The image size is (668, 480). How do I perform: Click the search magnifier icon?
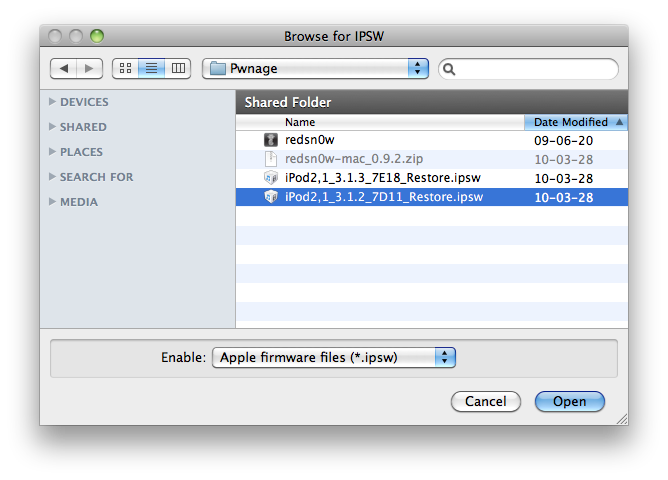click(449, 70)
